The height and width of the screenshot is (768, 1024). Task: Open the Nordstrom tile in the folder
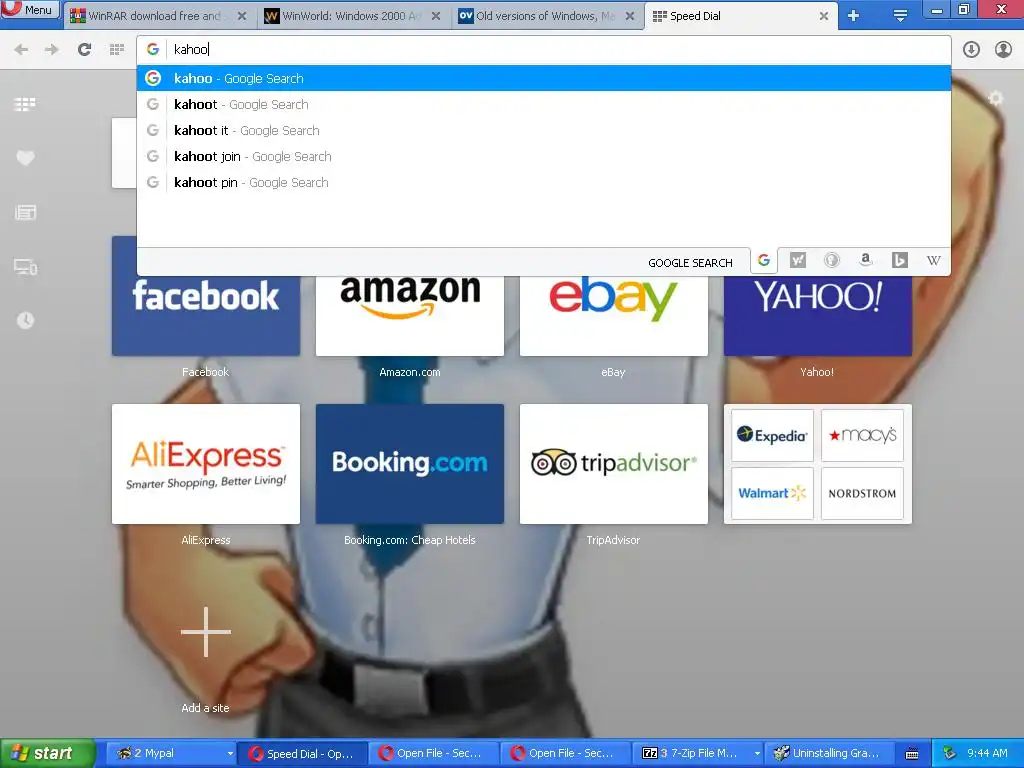click(x=862, y=493)
